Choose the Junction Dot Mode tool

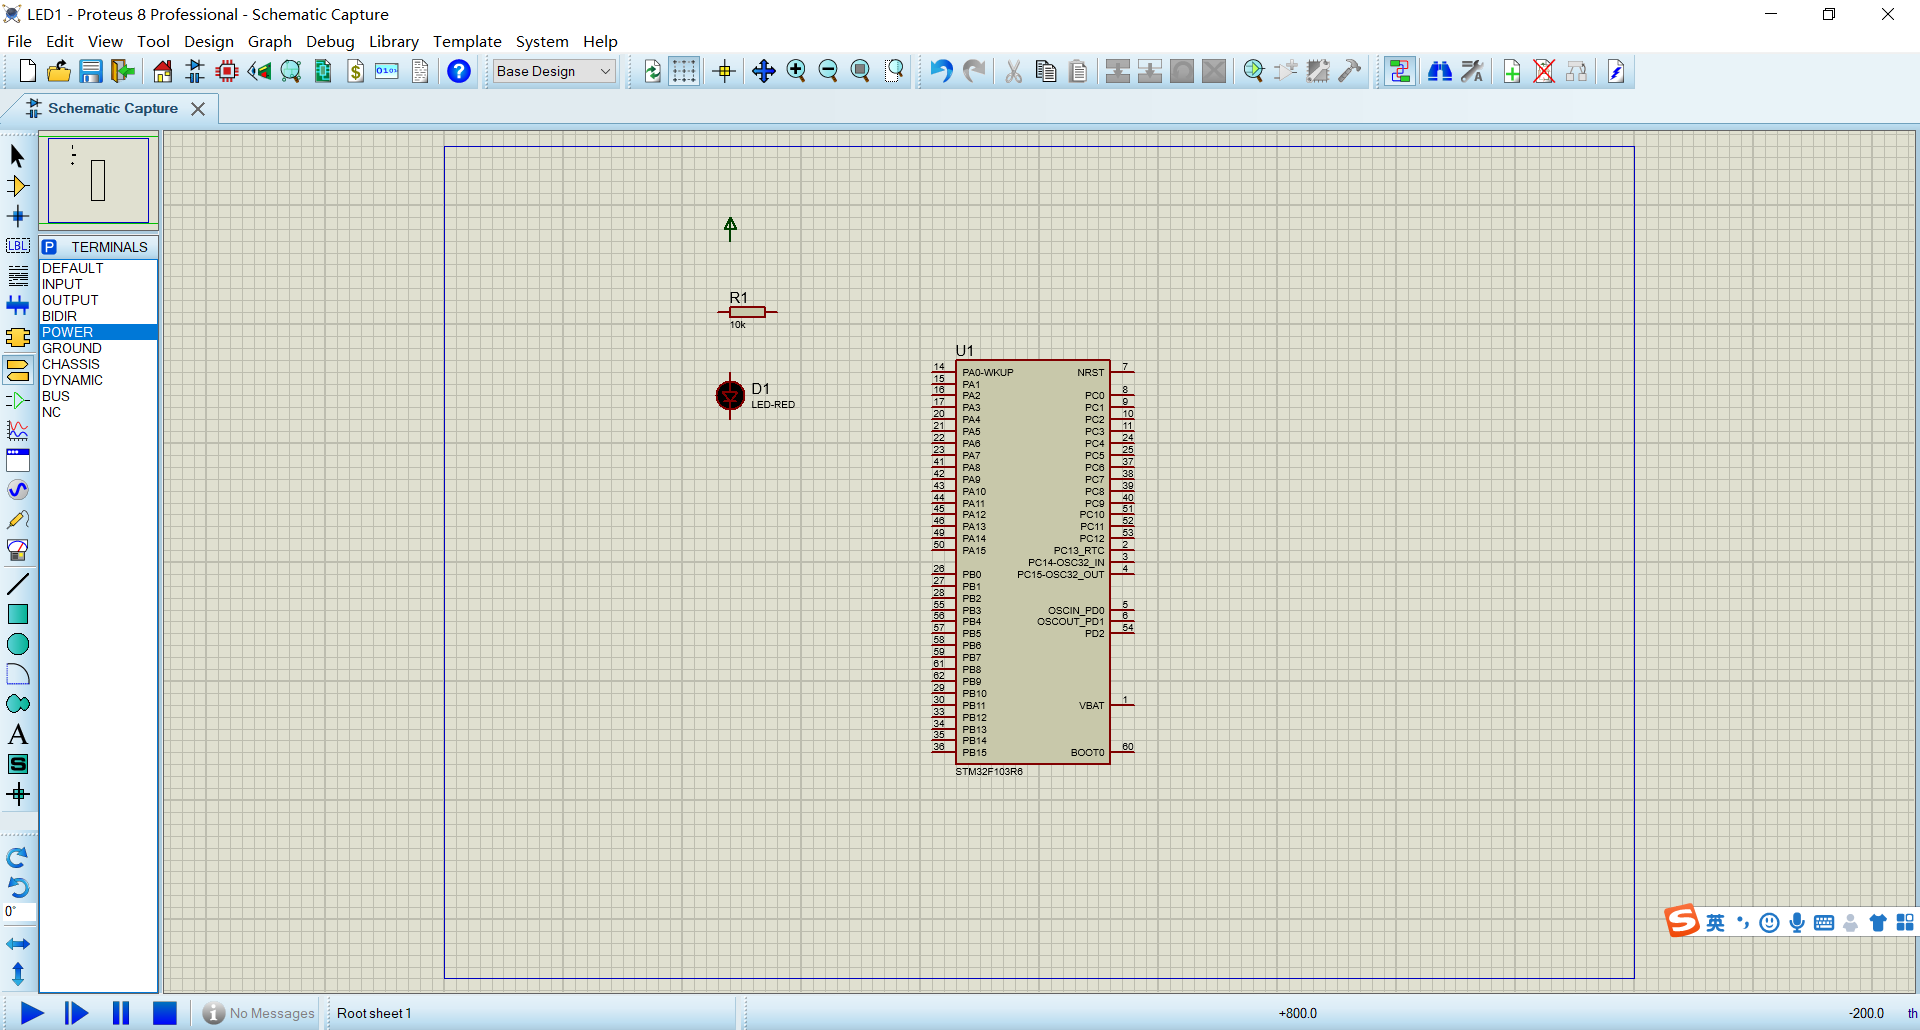(x=17, y=216)
